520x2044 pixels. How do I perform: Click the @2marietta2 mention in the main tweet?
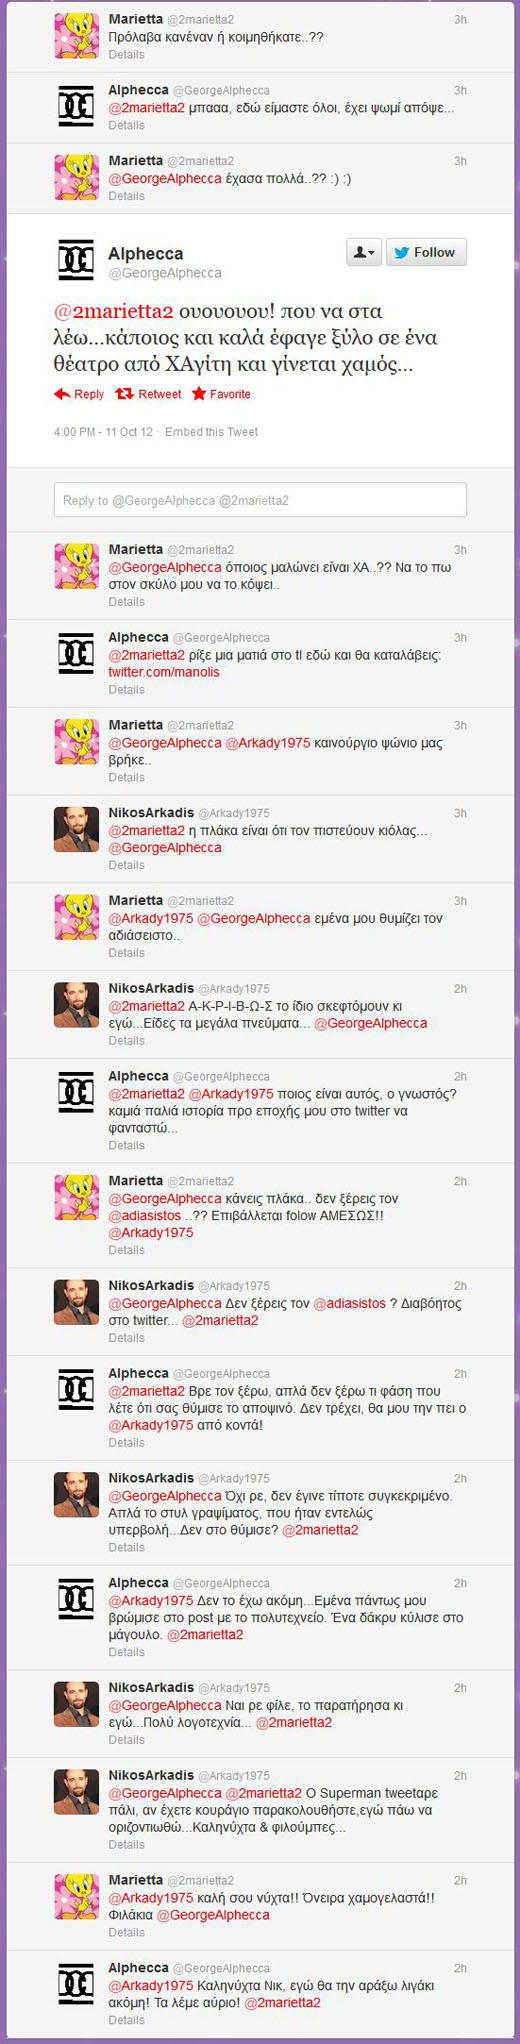(x=114, y=311)
